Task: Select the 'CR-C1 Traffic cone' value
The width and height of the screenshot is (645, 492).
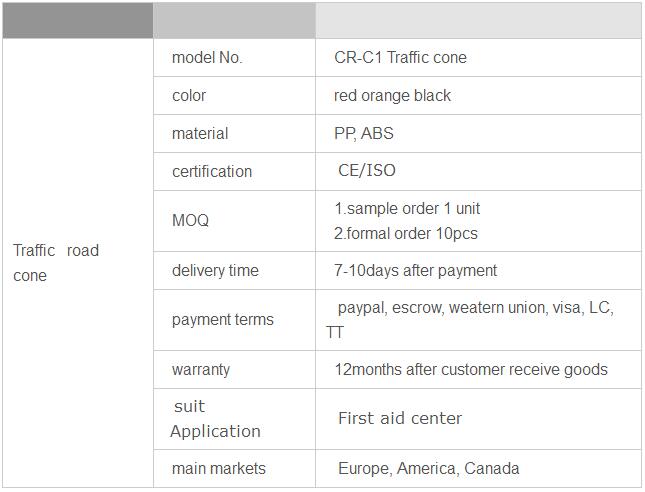Action: [x=400, y=58]
